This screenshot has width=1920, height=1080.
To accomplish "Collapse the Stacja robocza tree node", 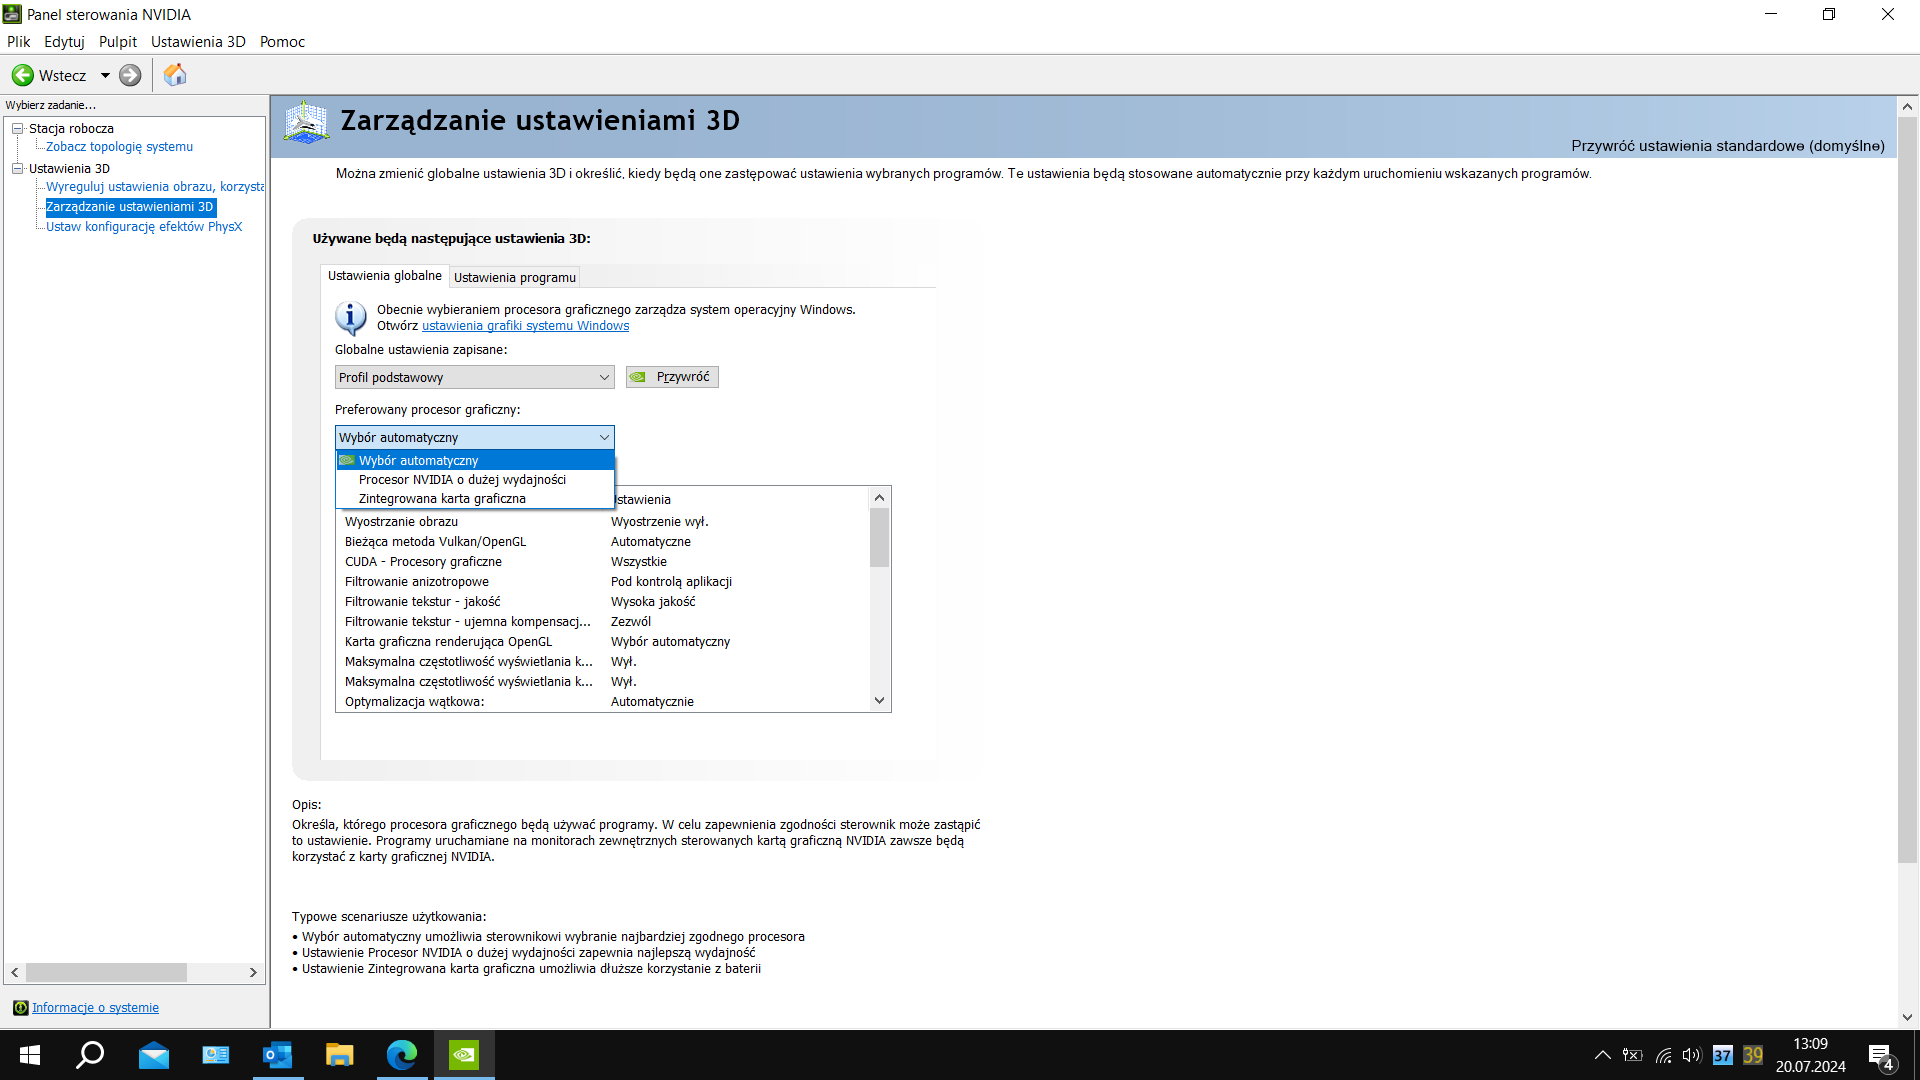I will (17, 128).
